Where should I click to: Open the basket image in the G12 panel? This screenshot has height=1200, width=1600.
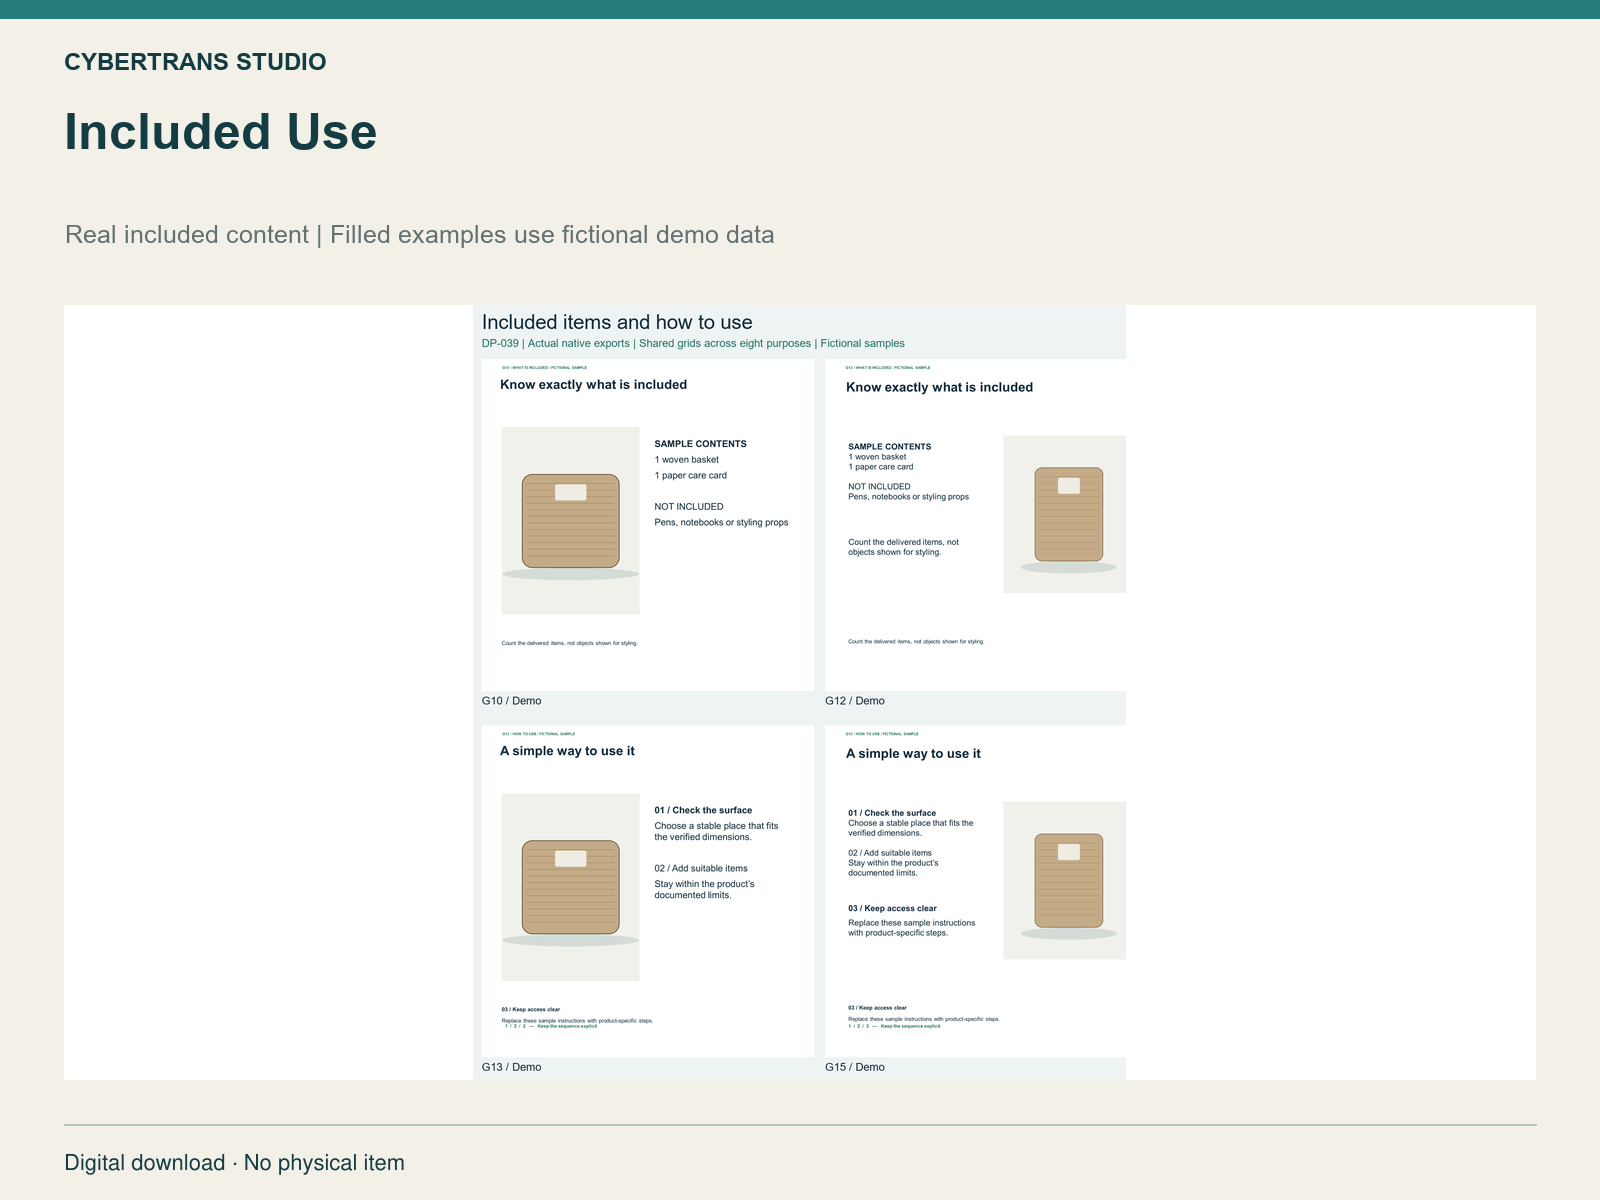[1065, 514]
